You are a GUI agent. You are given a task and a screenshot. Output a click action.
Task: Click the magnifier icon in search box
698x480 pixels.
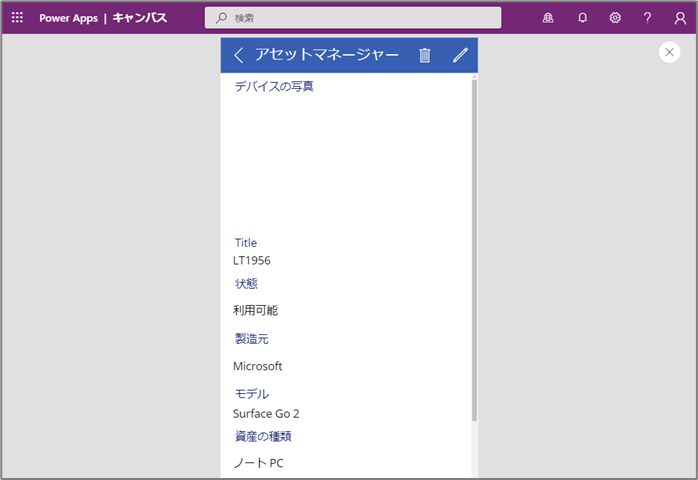(x=221, y=18)
